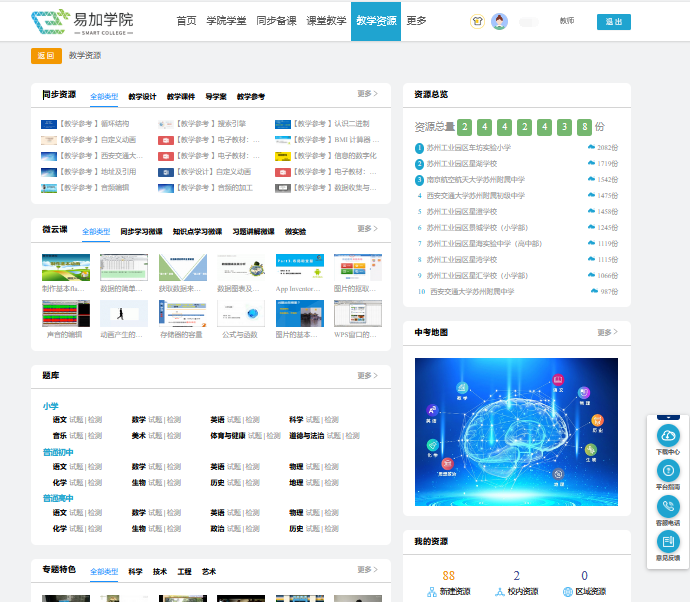The width and height of the screenshot is (690, 602).
Task: Click the file icon of 数据收集与...
Action: coord(283,188)
